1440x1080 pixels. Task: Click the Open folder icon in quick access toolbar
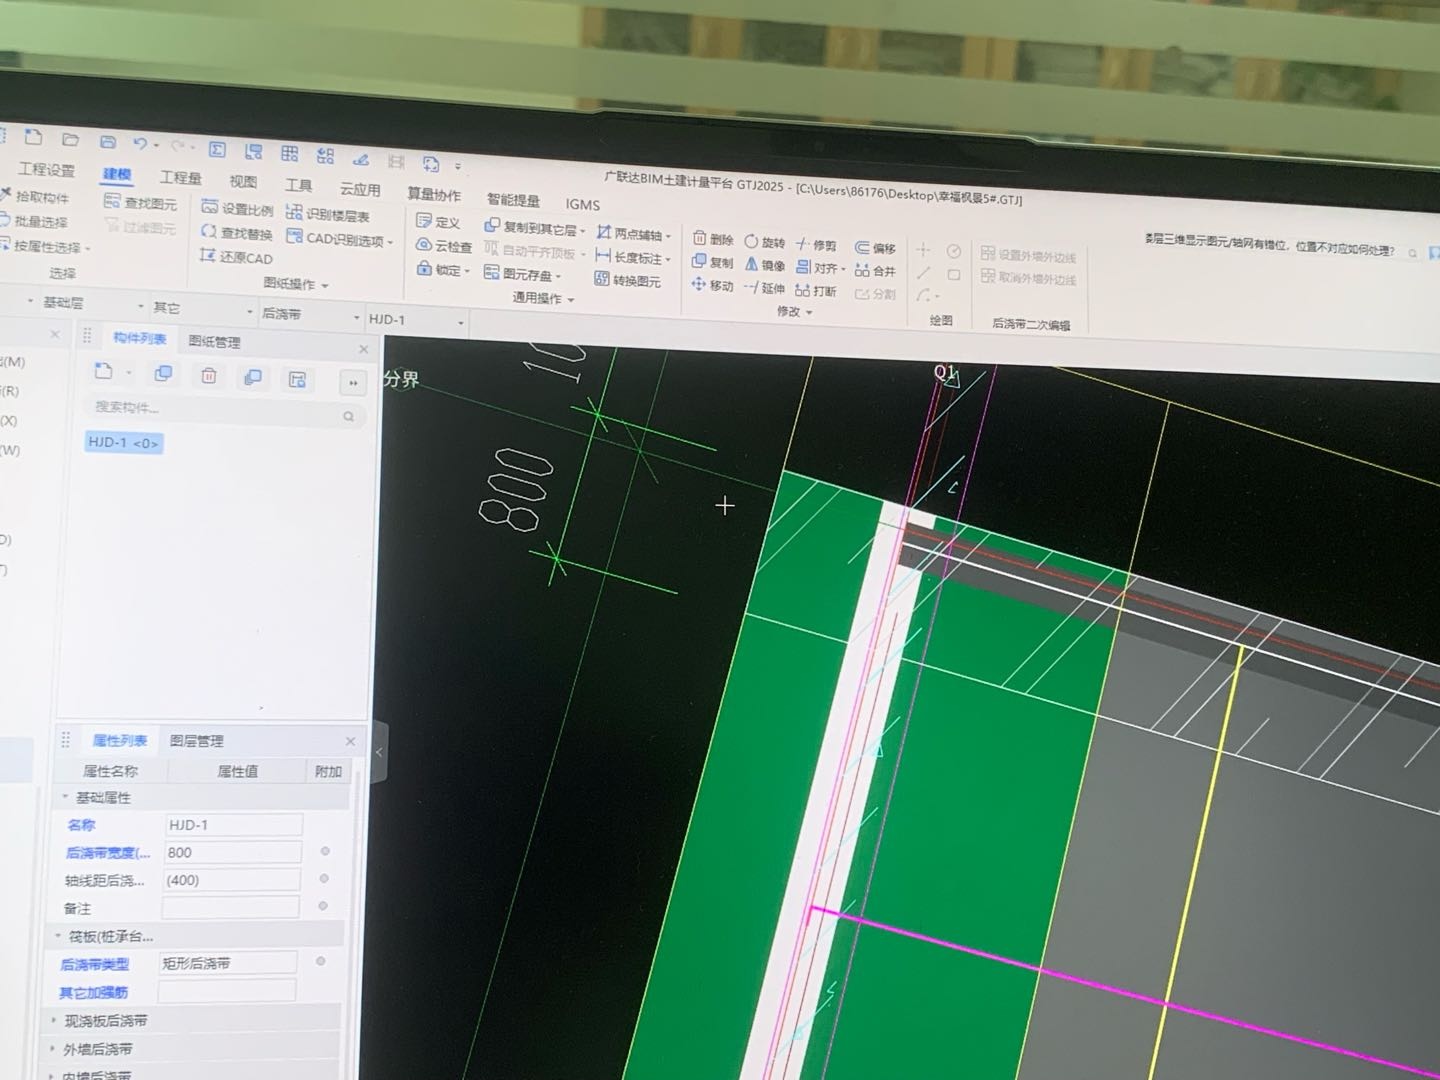point(70,140)
